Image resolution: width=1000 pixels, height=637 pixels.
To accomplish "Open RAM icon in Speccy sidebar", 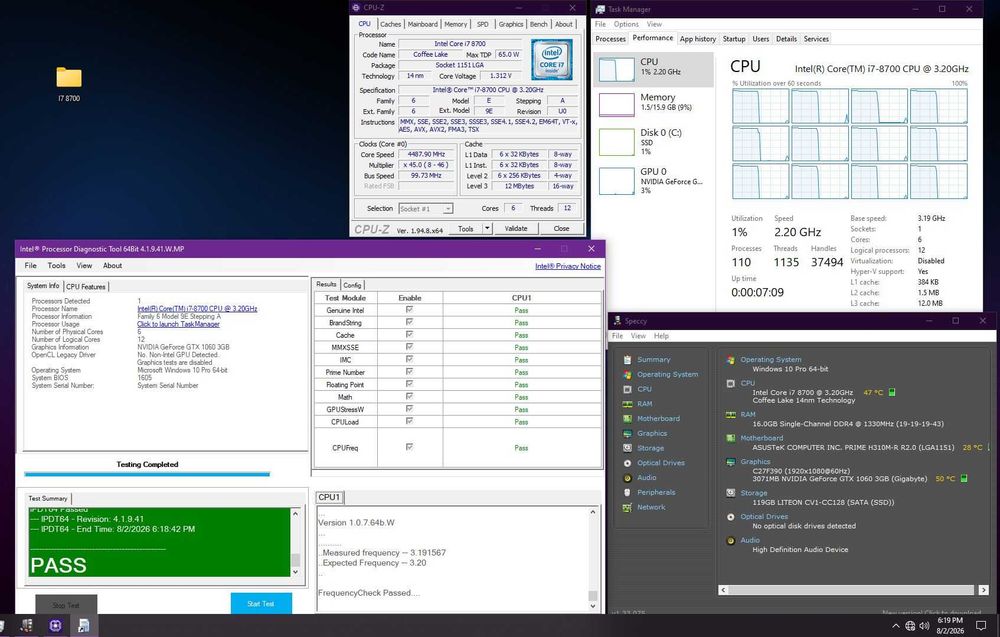I will [x=628, y=404].
